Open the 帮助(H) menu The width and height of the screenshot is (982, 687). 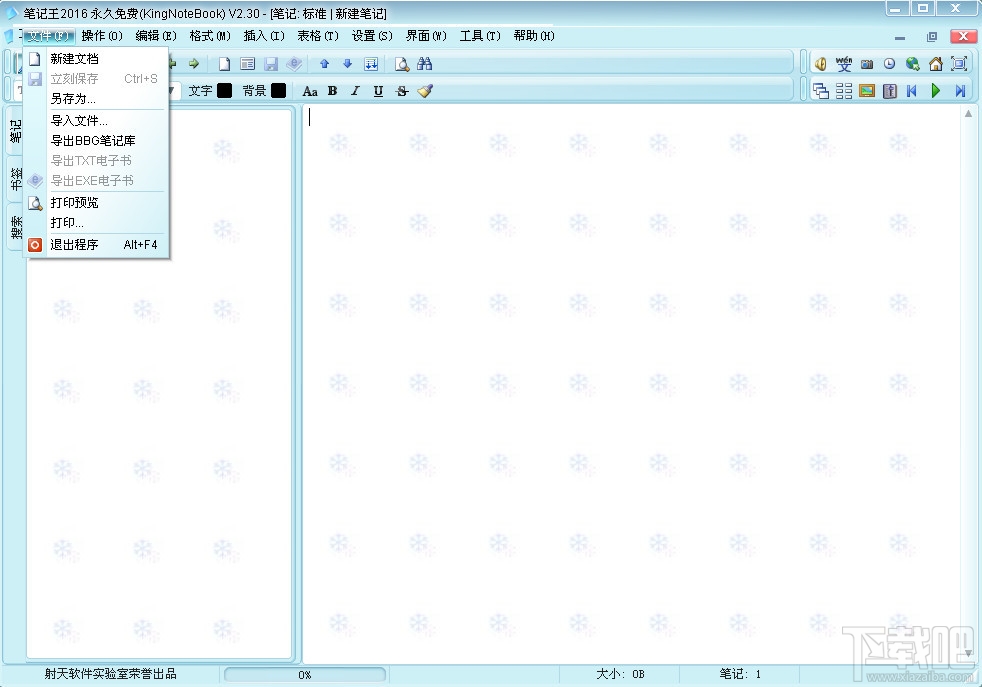point(534,36)
